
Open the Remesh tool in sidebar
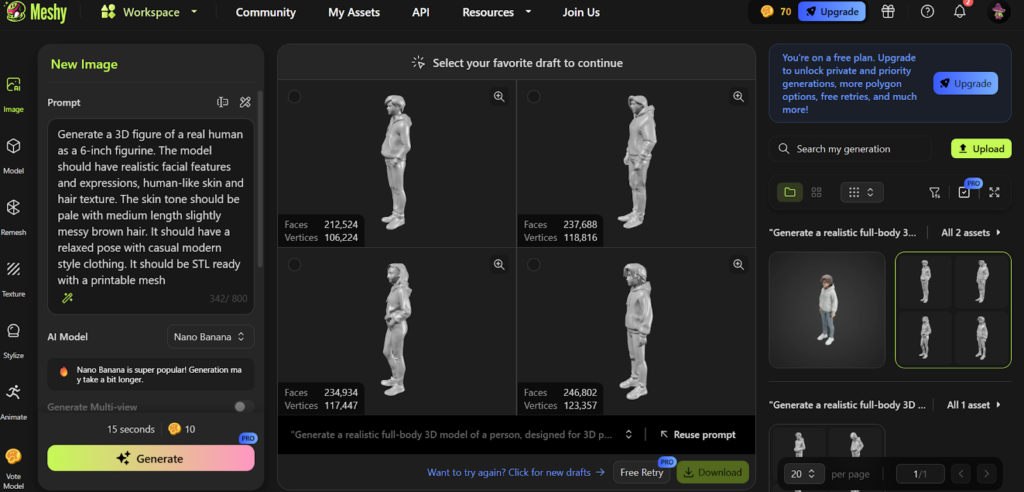(x=14, y=208)
